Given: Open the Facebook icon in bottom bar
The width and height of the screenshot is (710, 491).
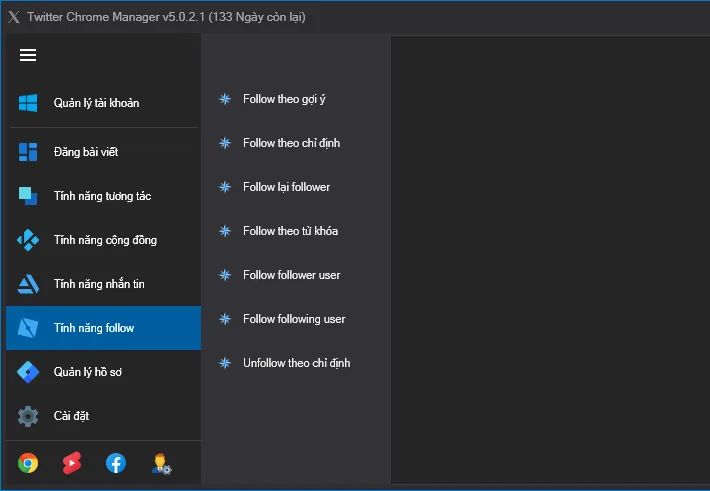Looking at the screenshot, I should pos(116,463).
